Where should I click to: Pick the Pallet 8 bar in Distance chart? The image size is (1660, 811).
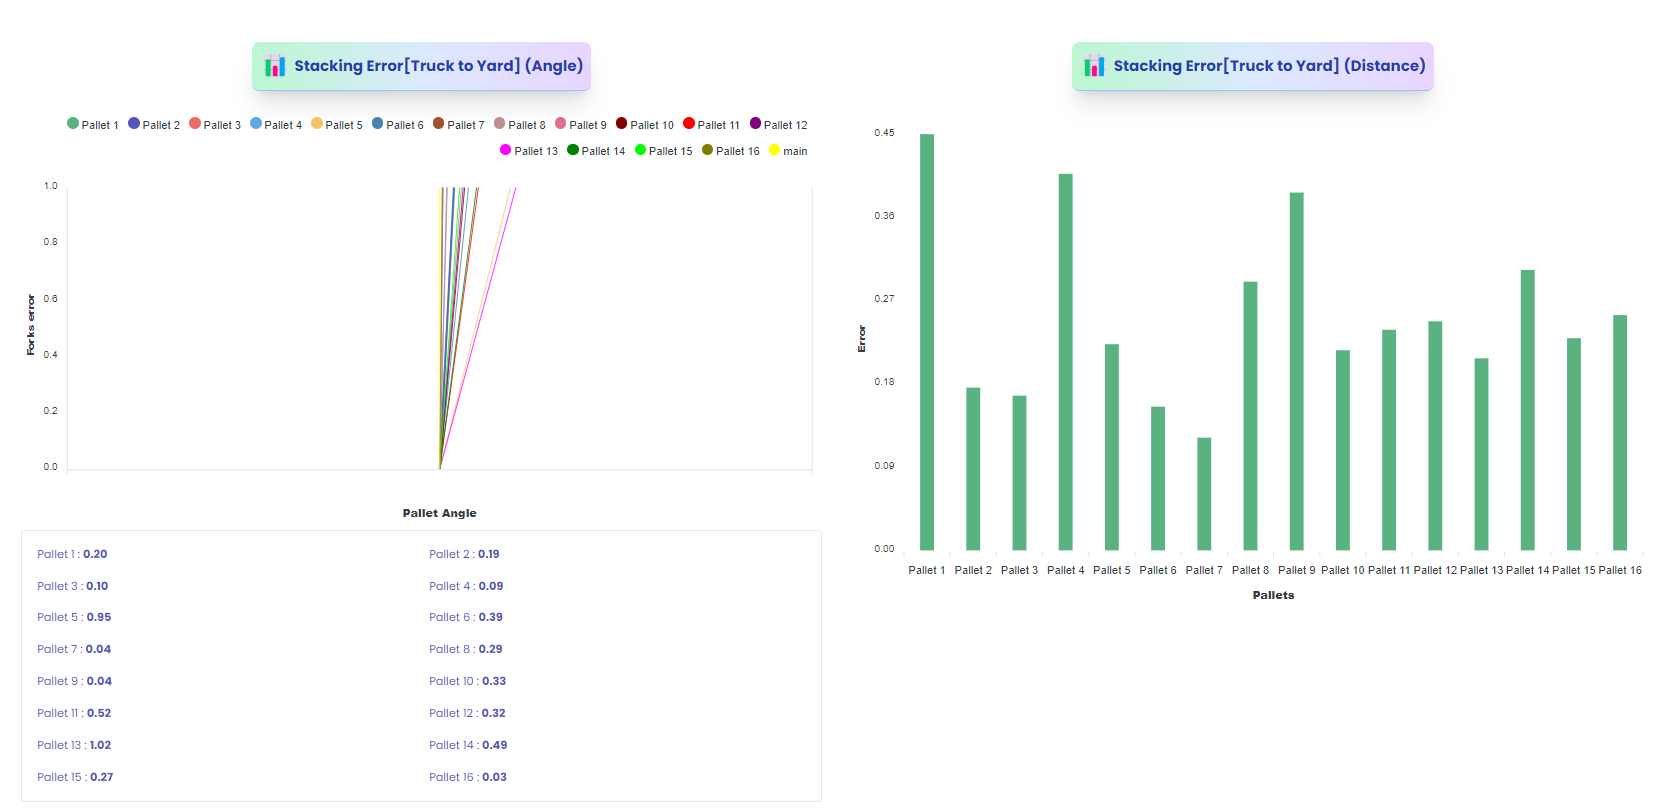tap(1250, 416)
